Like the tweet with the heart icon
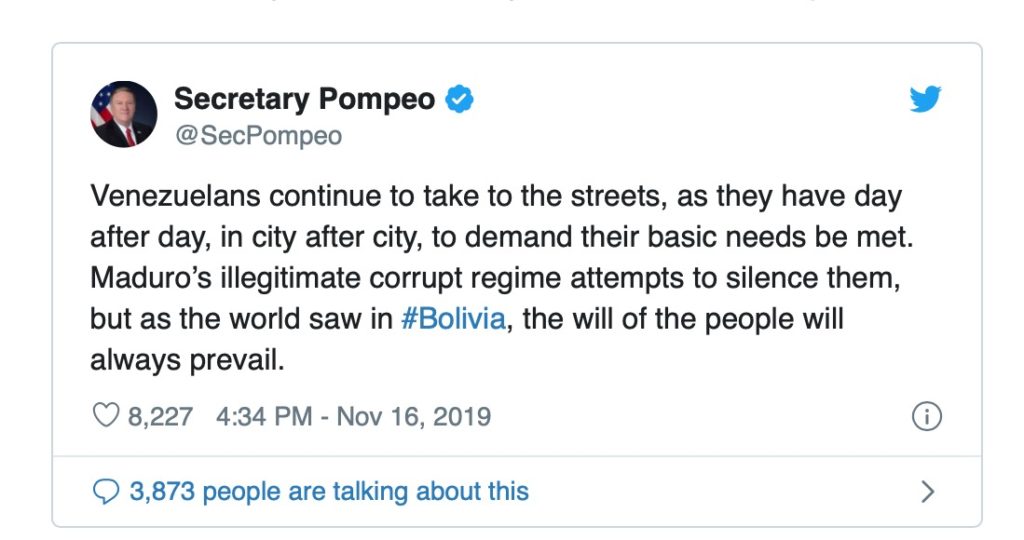Viewport: 1024px width, 540px height. (x=105, y=416)
